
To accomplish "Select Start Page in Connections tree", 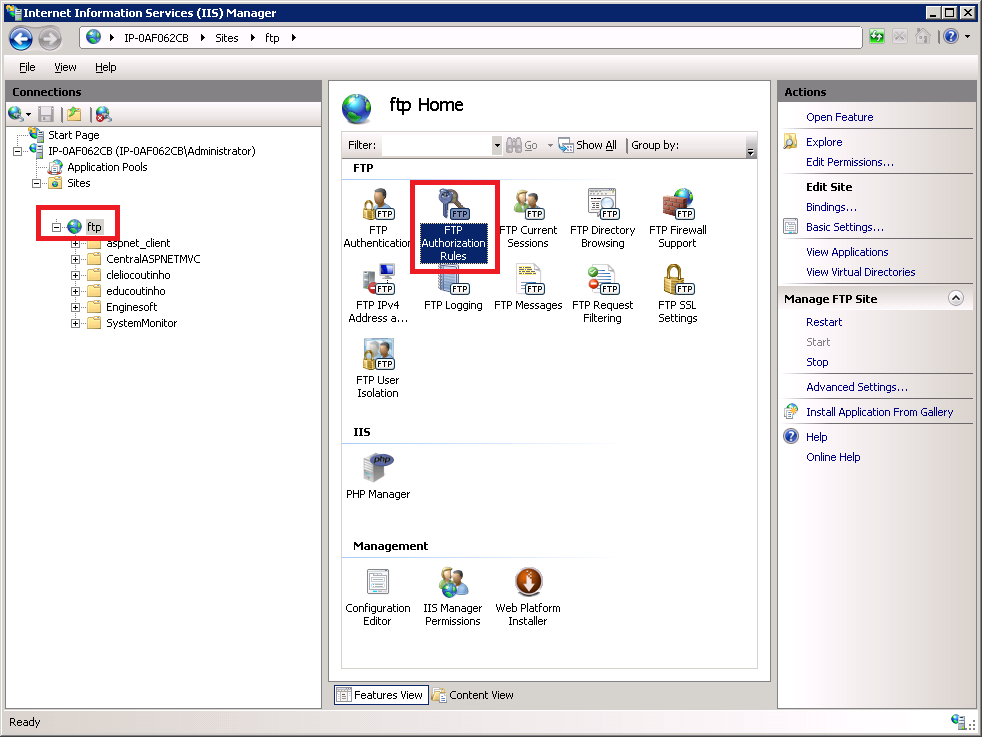I will [73, 135].
